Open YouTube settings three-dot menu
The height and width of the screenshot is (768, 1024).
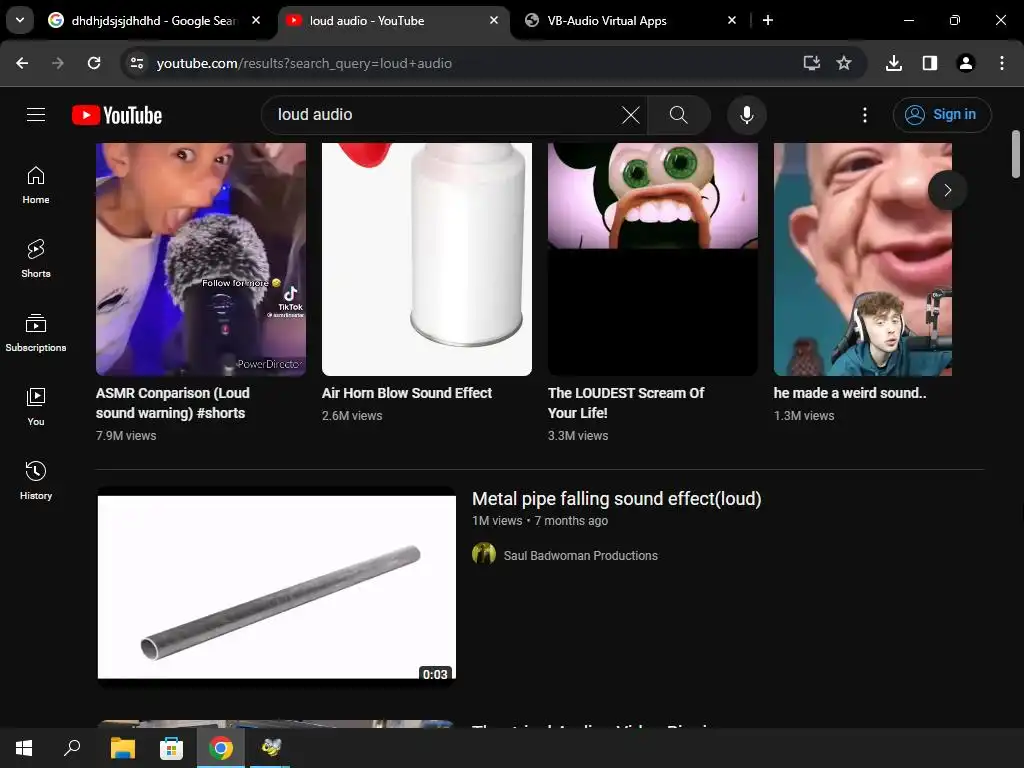(865, 115)
